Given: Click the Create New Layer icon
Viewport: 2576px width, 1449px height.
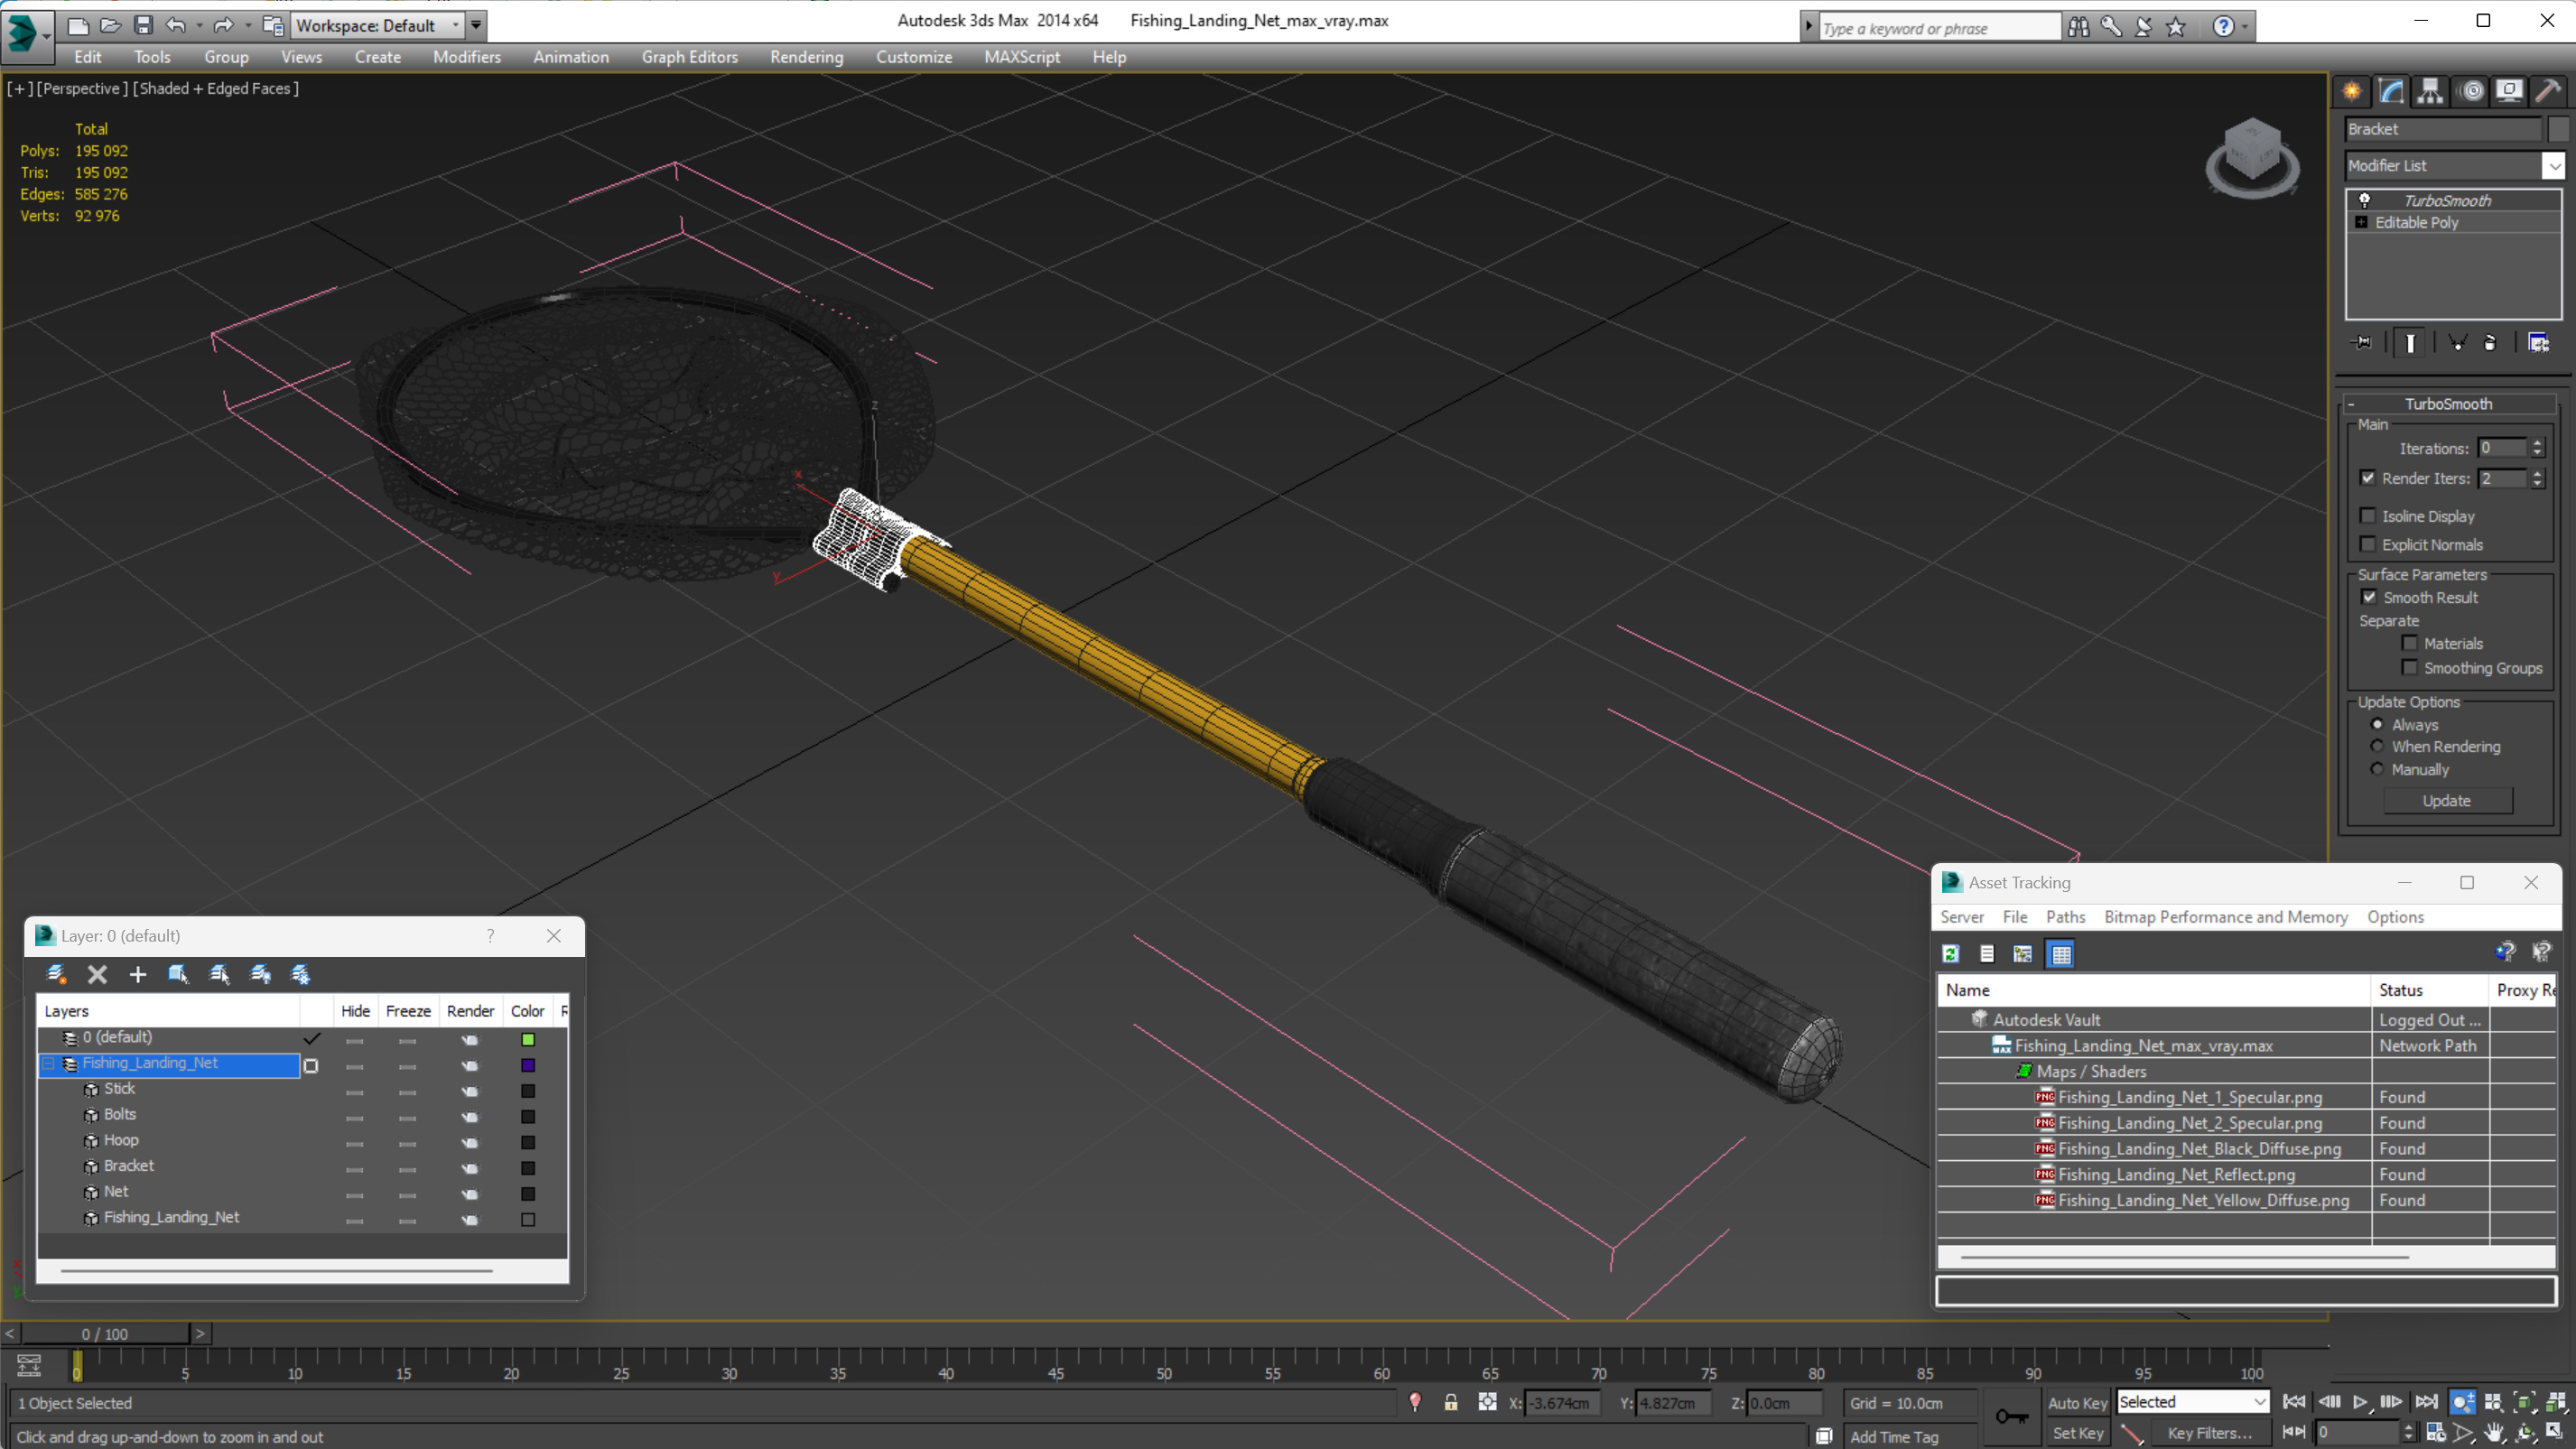Looking at the screenshot, I should [56, 974].
